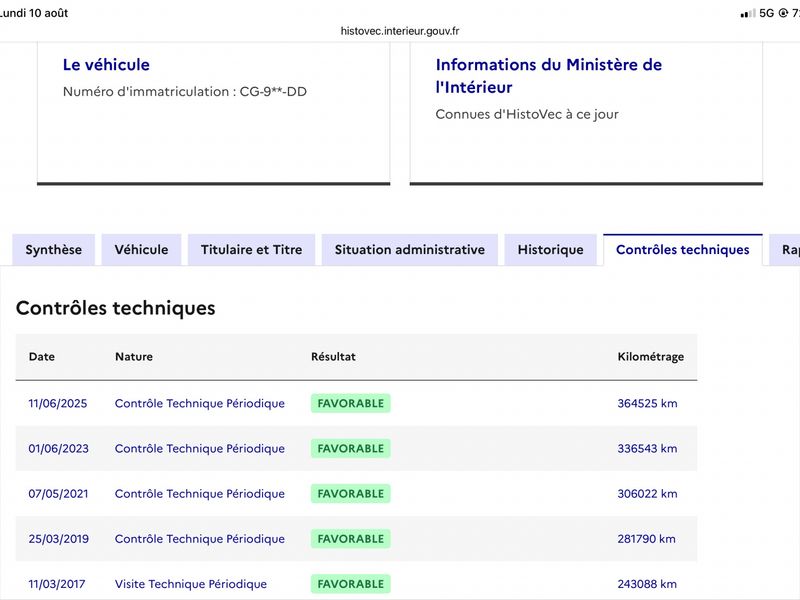
Task: Tap the 5G network indicator
Action: 766,13
